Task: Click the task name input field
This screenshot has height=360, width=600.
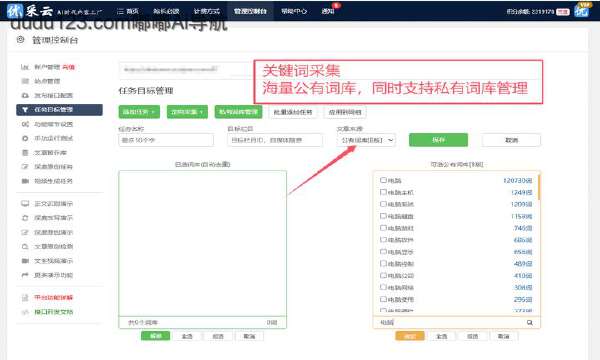Action: click(x=166, y=140)
